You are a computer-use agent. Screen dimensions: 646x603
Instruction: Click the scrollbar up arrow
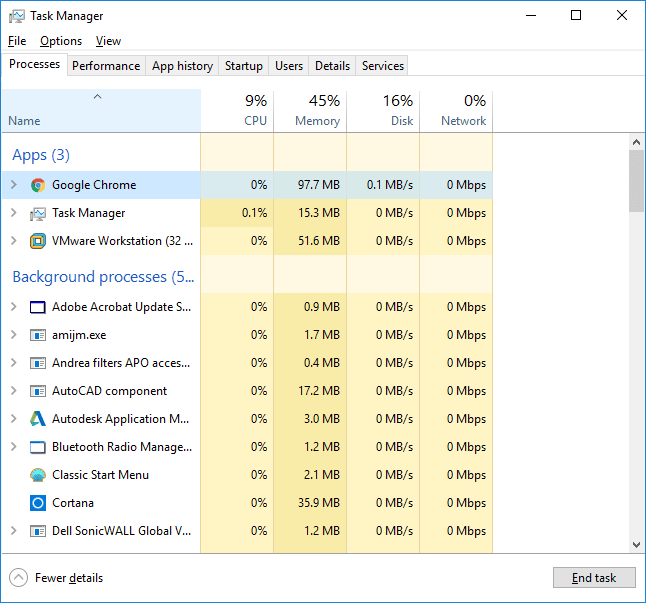[637, 143]
